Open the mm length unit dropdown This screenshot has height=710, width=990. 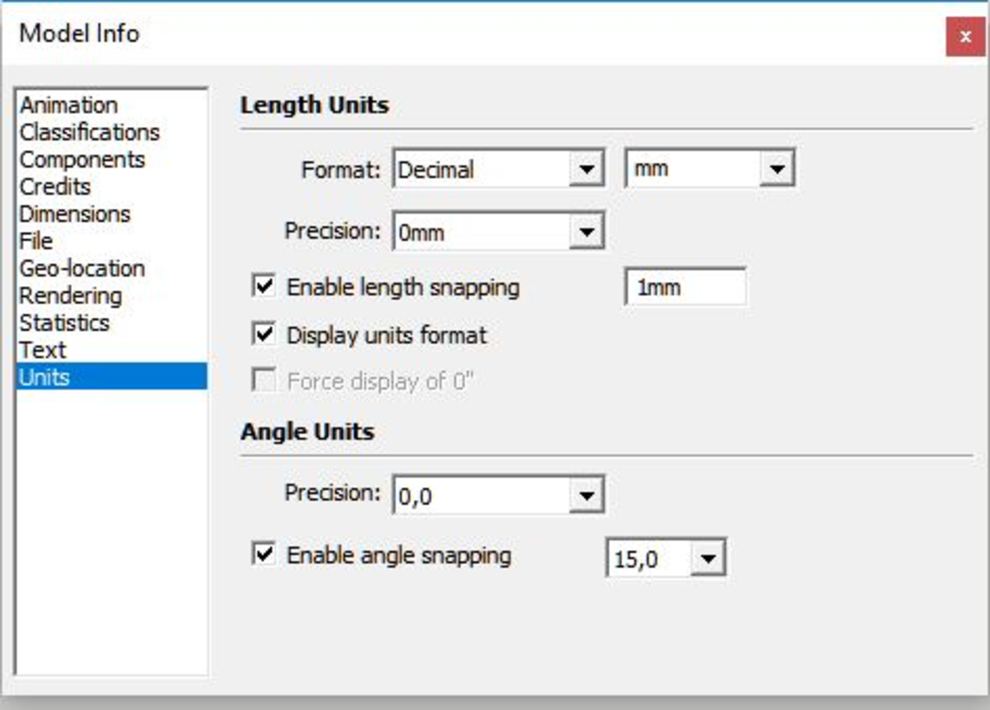point(776,170)
